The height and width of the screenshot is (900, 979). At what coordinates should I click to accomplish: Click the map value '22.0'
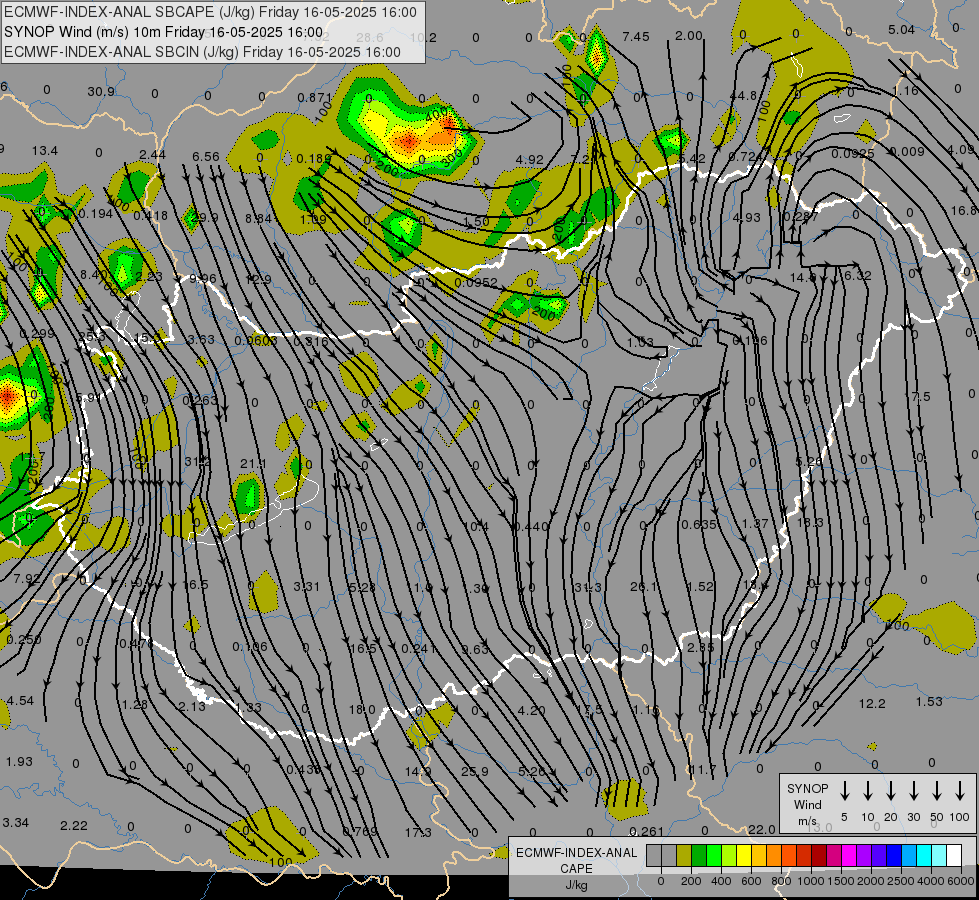click(x=762, y=829)
